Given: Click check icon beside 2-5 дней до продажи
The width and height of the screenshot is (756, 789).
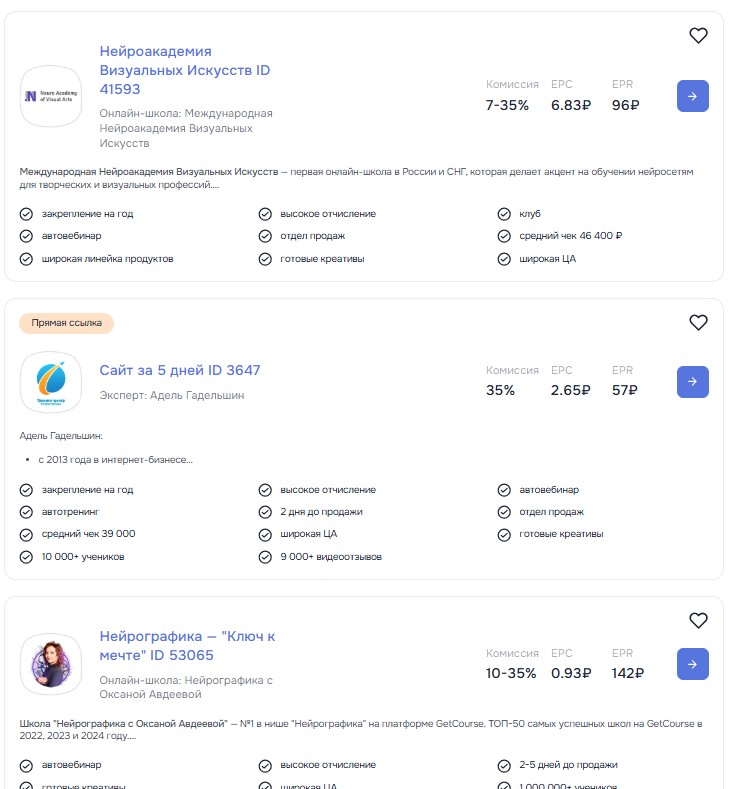Looking at the screenshot, I should coord(504,765).
